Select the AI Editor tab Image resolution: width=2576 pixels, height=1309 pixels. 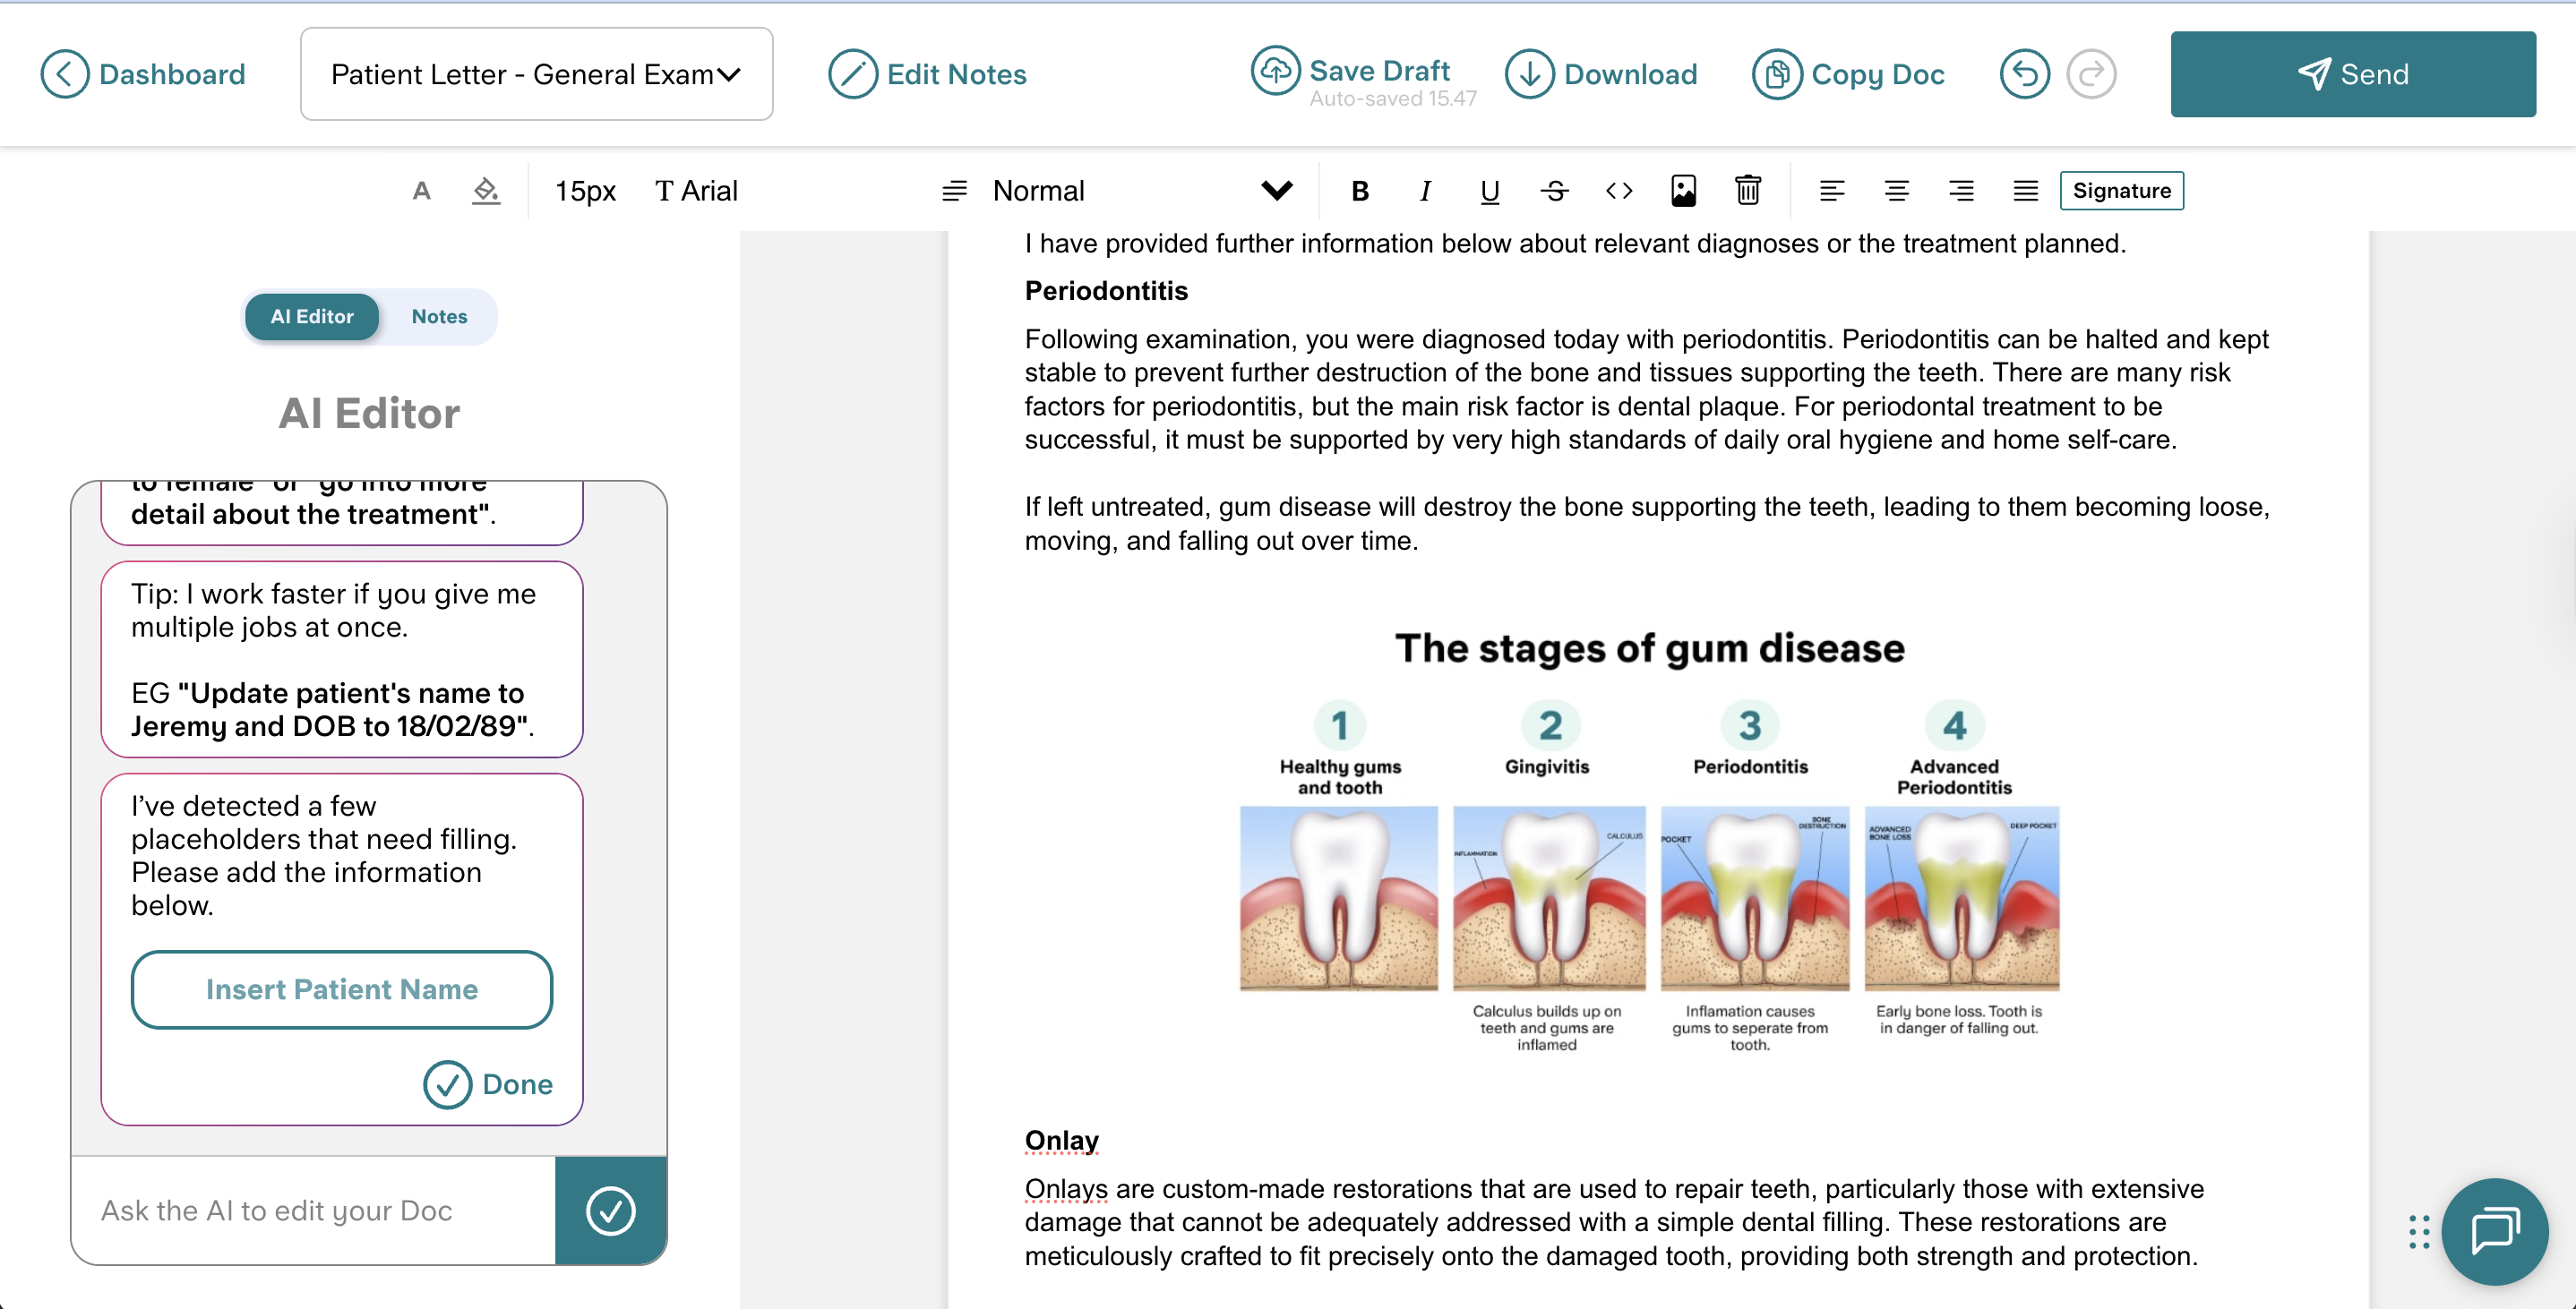tap(312, 316)
